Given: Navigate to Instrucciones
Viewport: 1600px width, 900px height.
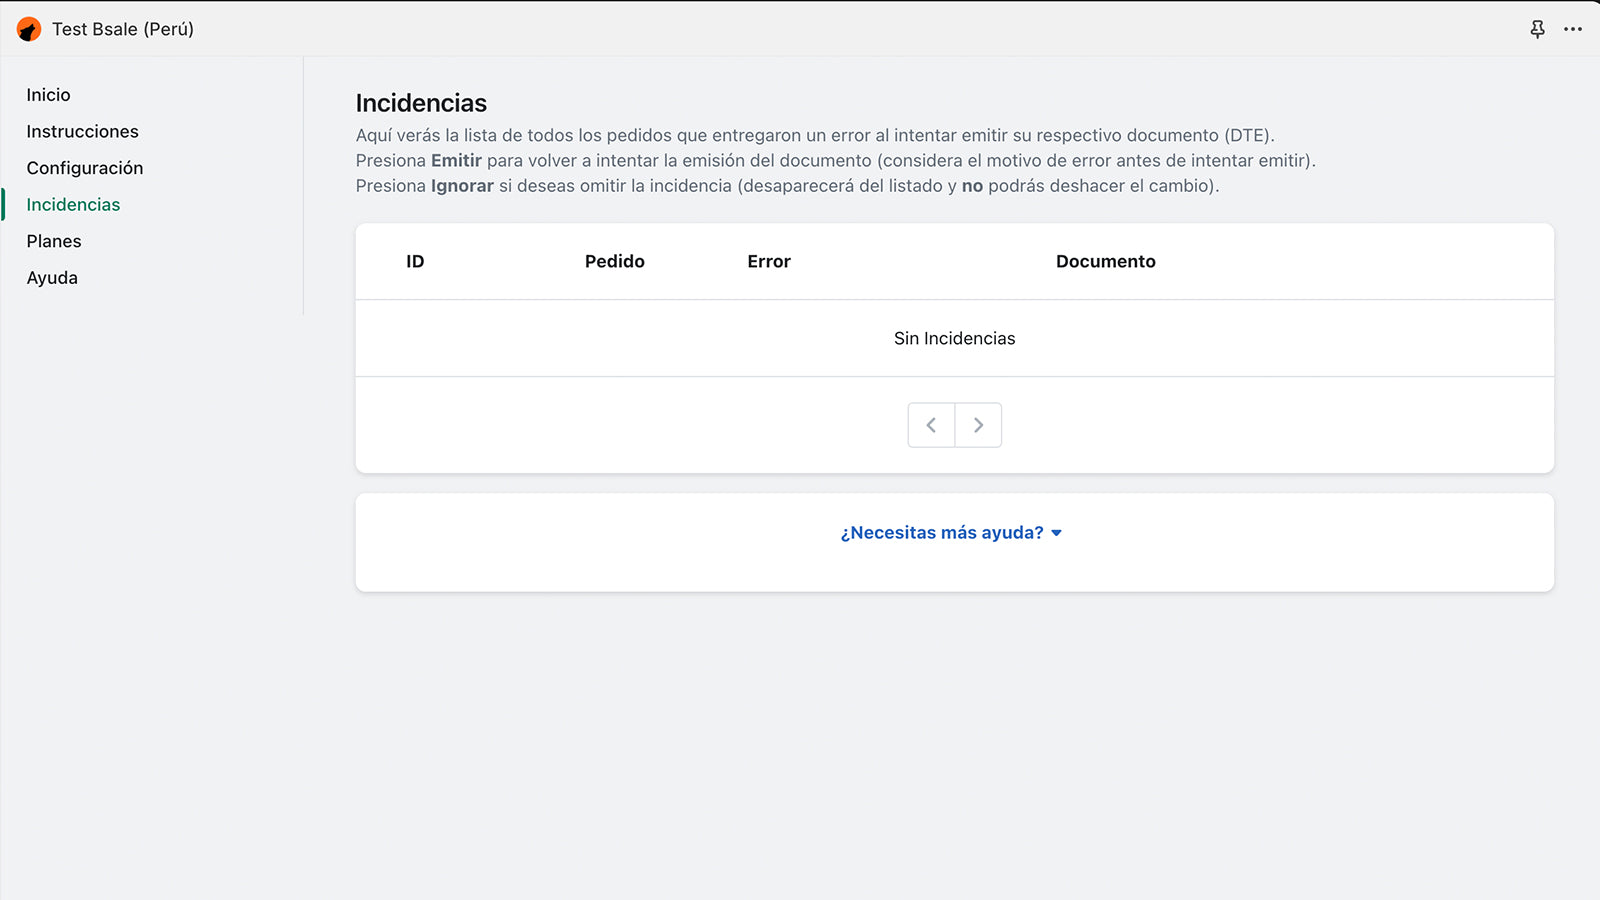Looking at the screenshot, I should (82, 131).
